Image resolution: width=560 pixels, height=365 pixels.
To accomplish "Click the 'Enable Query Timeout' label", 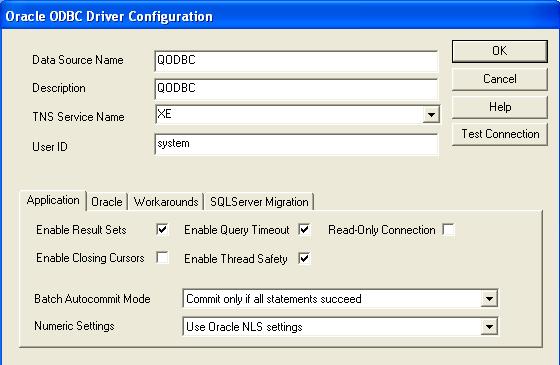I will click(236, 230).
